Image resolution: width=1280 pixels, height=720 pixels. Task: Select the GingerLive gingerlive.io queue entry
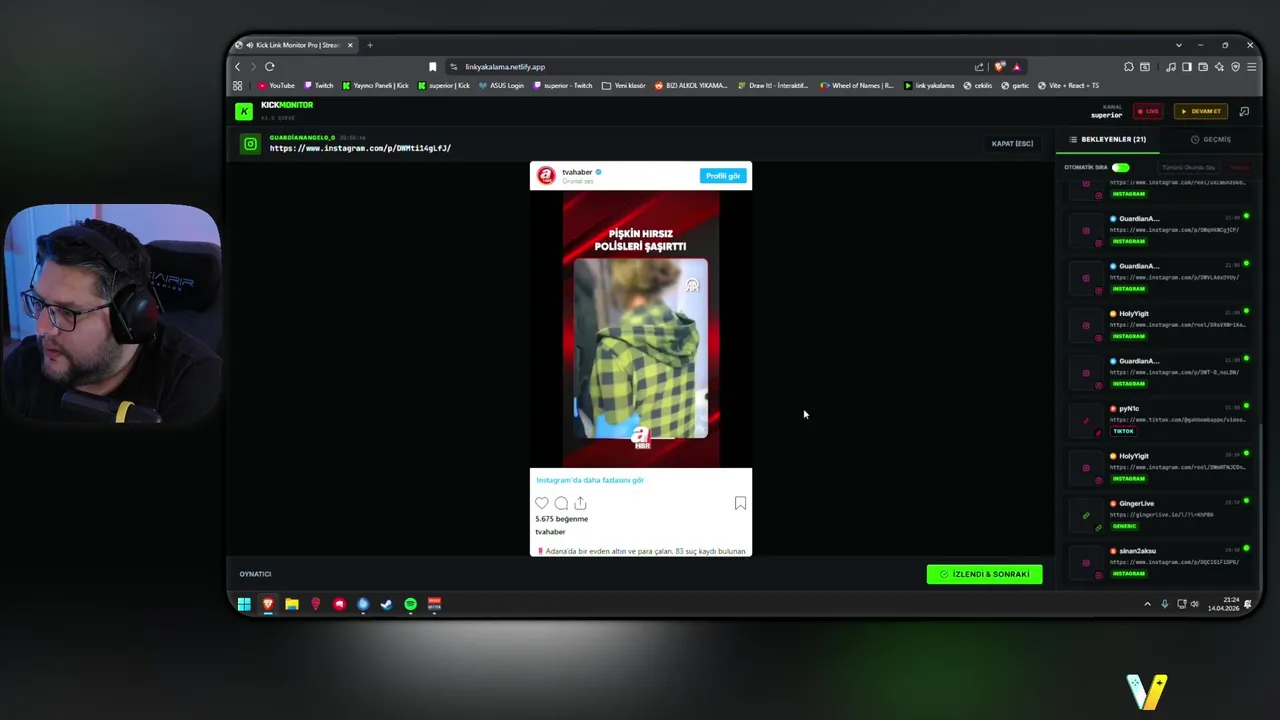click(x=1158, y=515)
